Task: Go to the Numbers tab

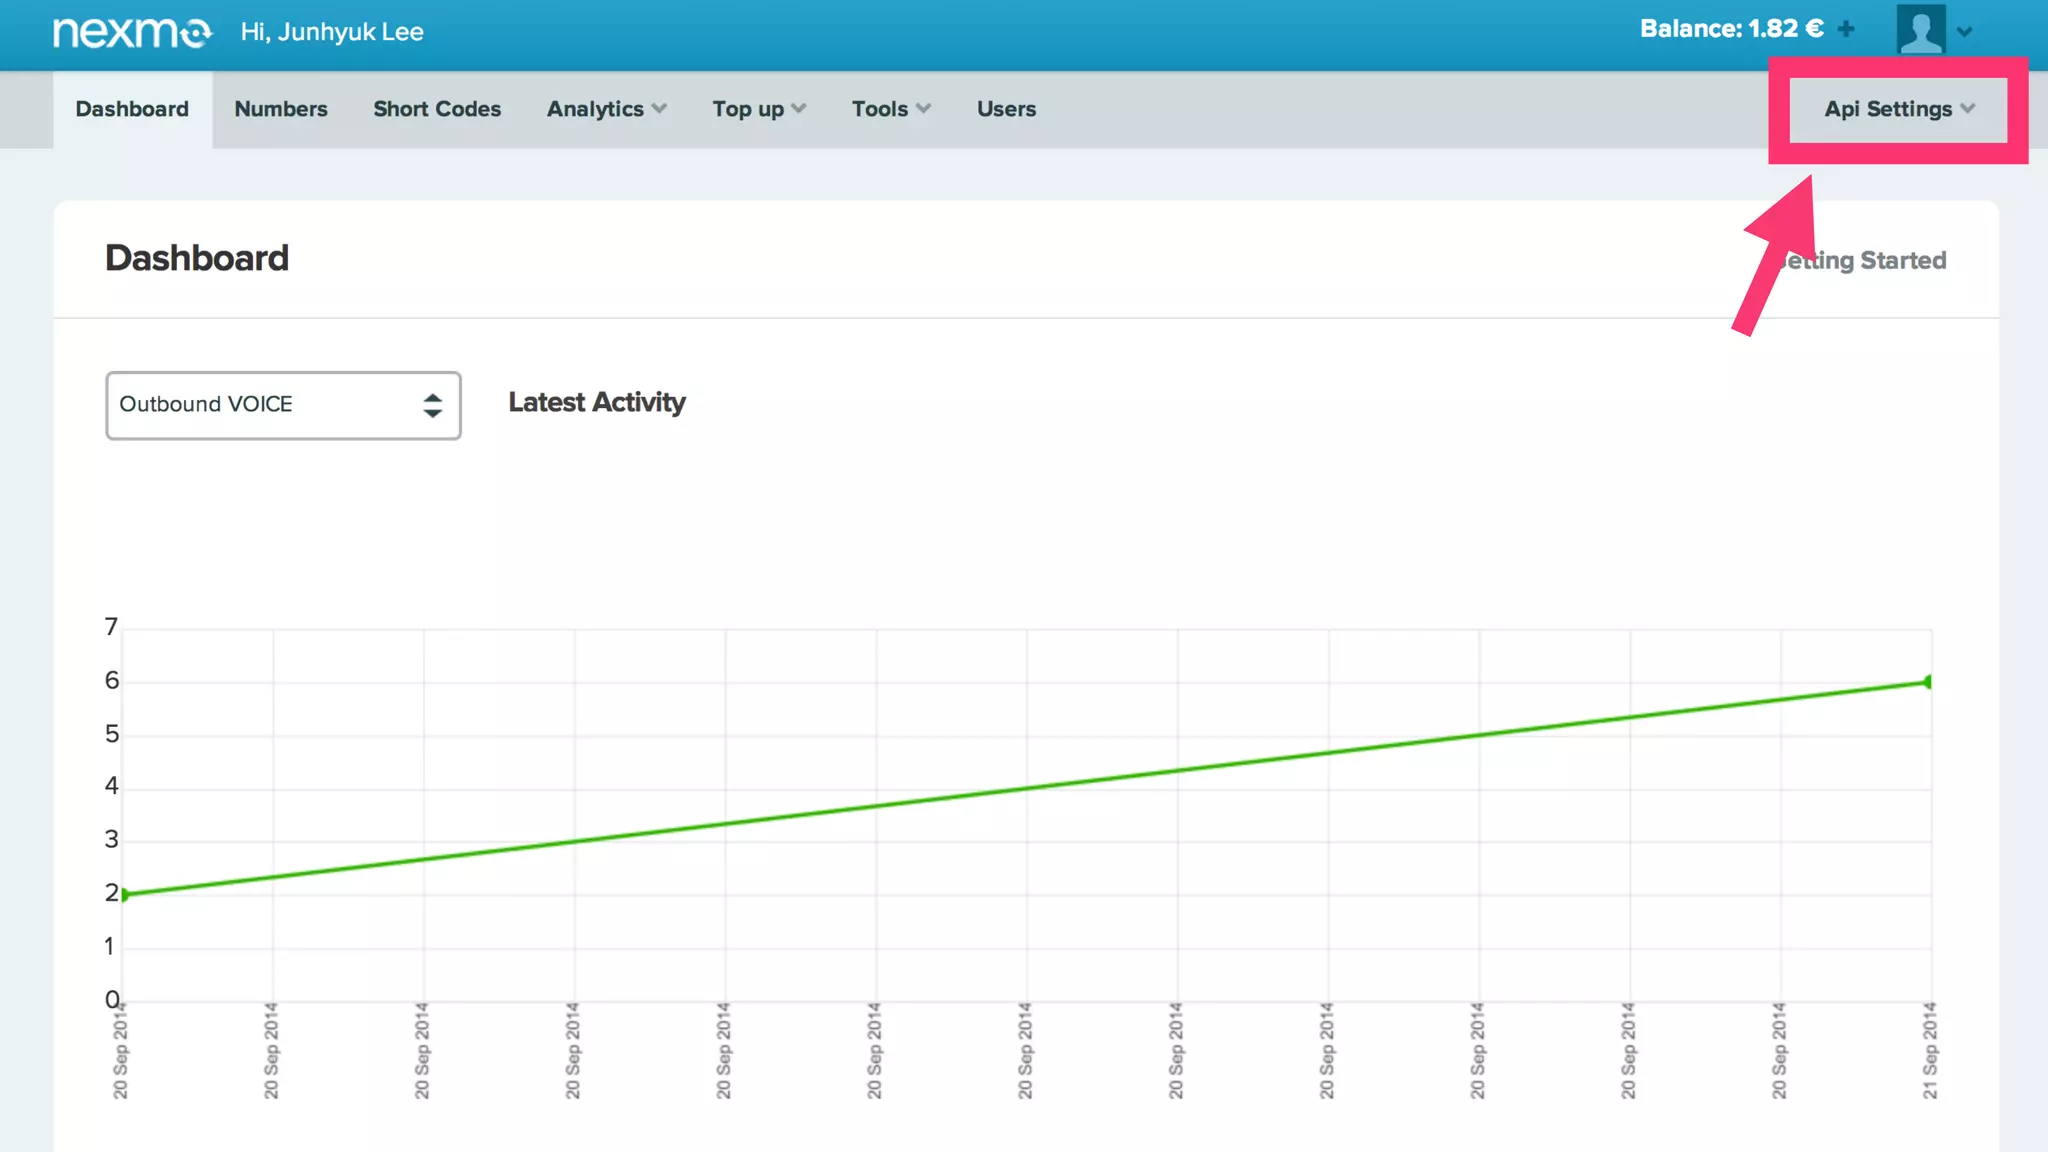Action: [x=281, y=109]
